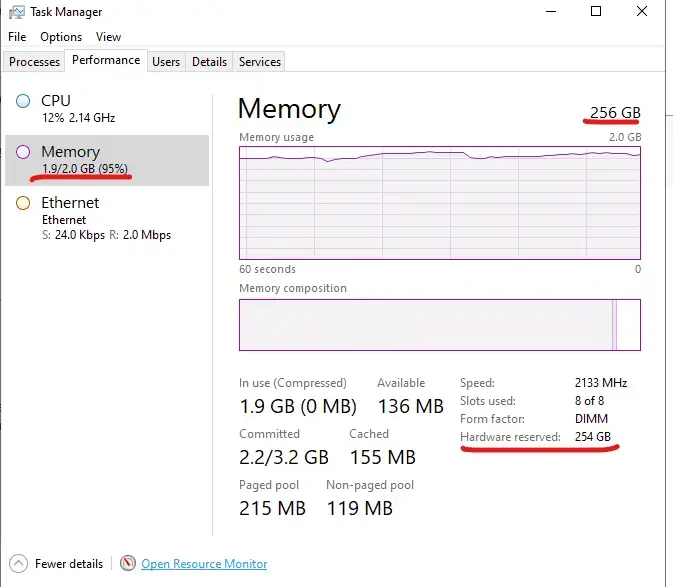Select the CPU circle icon in sidebar
673x587 pixels.
click(x=24, y=101)
